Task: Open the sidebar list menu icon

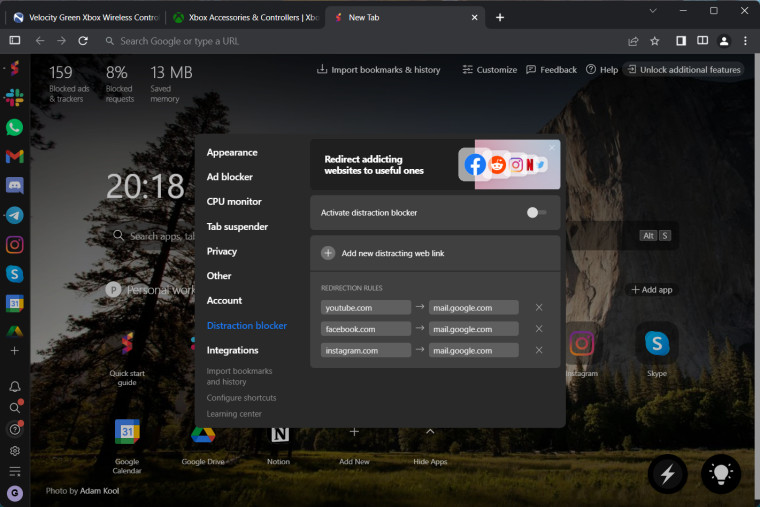Action: 15,471
